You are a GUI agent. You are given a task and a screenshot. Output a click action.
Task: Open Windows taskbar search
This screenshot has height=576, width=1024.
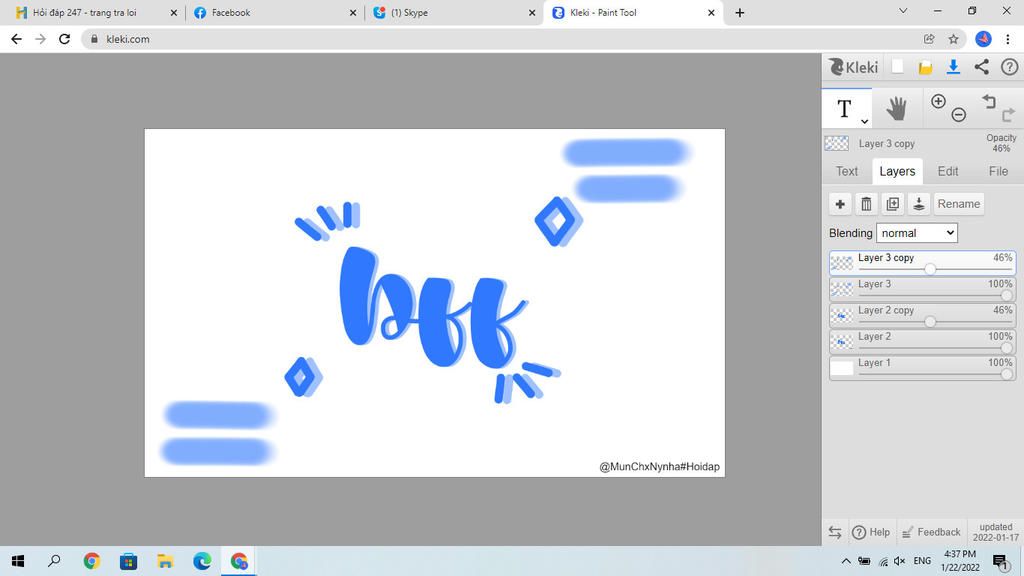54,561
